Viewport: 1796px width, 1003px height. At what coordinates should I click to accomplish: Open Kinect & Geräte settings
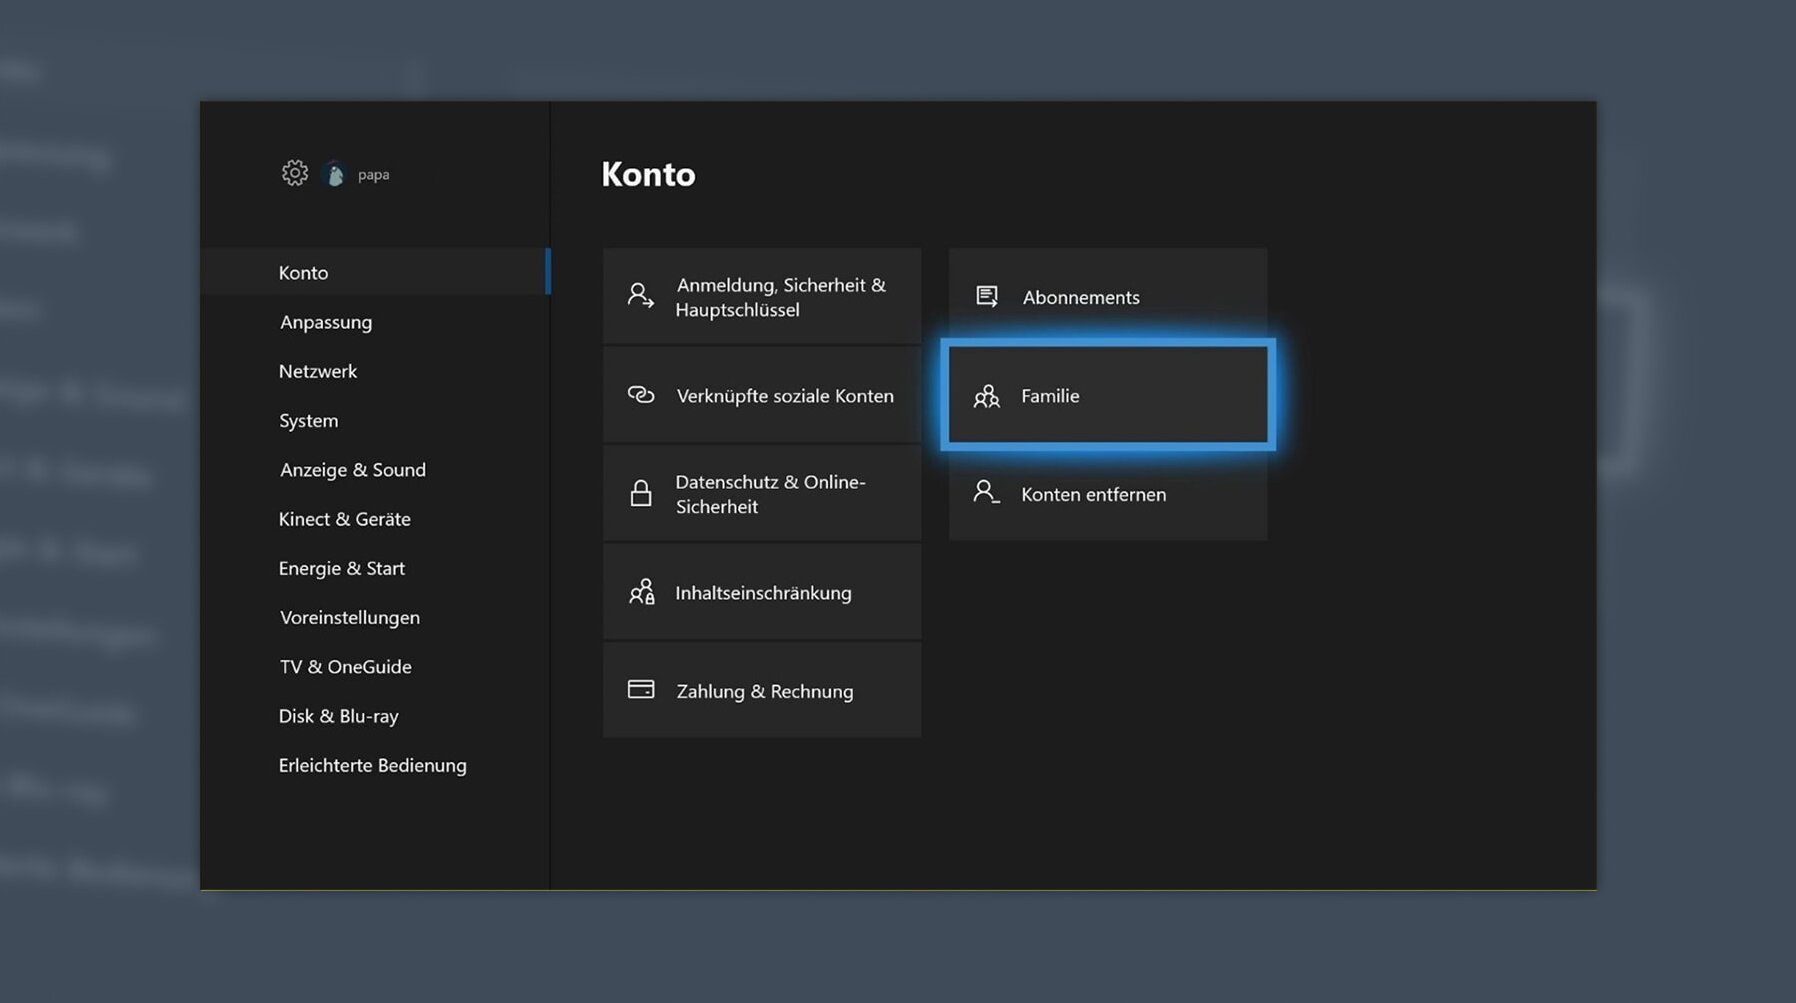coord(344,519)
